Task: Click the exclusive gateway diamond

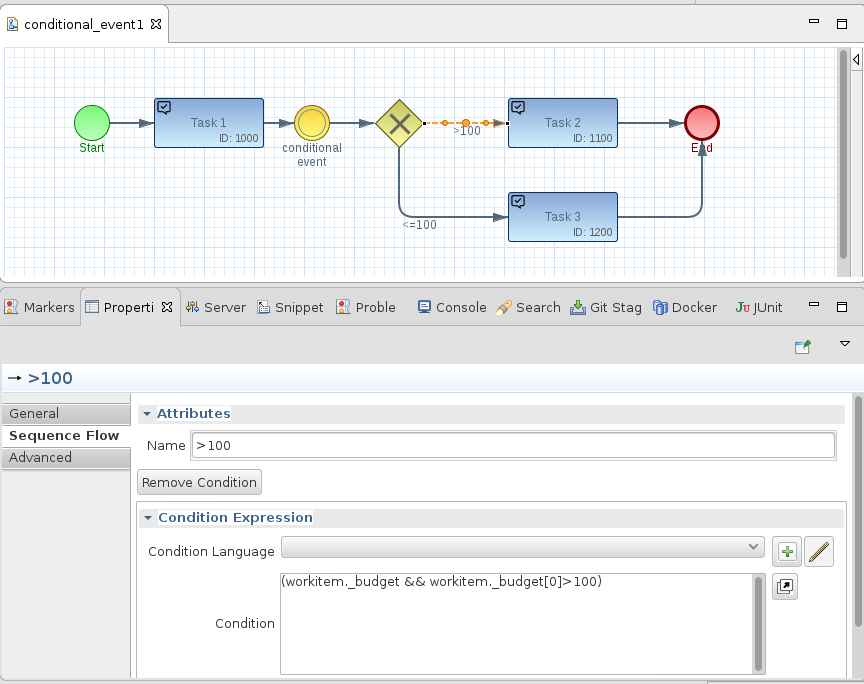Action: [399, 123]
